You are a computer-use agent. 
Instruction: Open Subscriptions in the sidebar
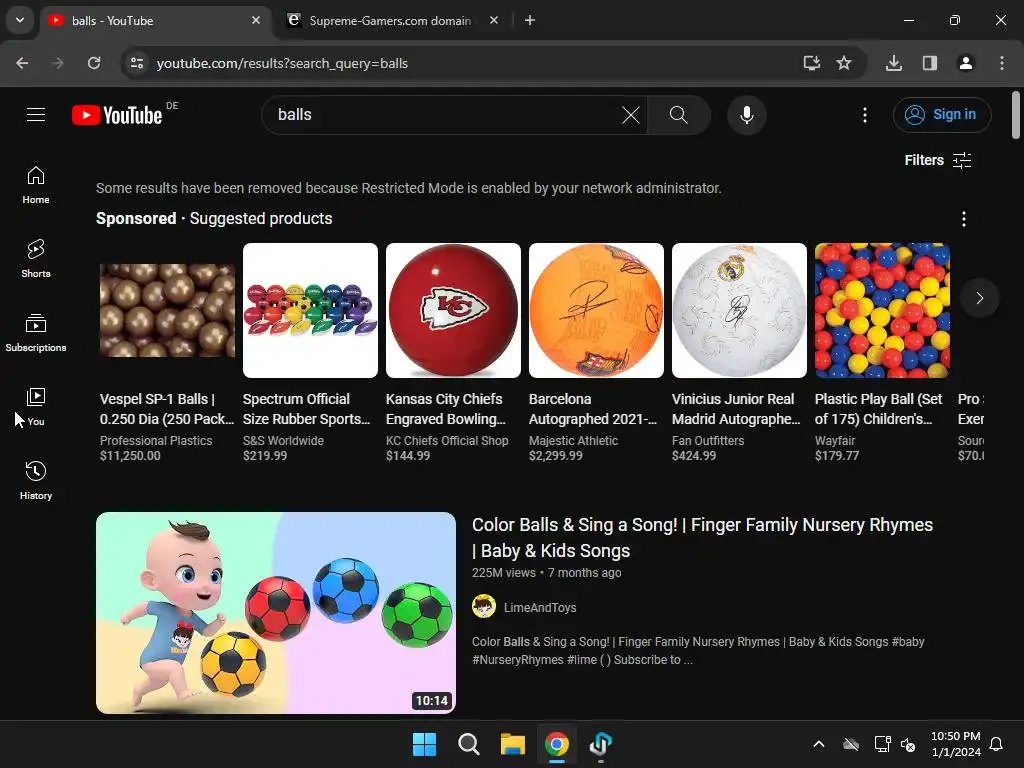pos(36,333)
